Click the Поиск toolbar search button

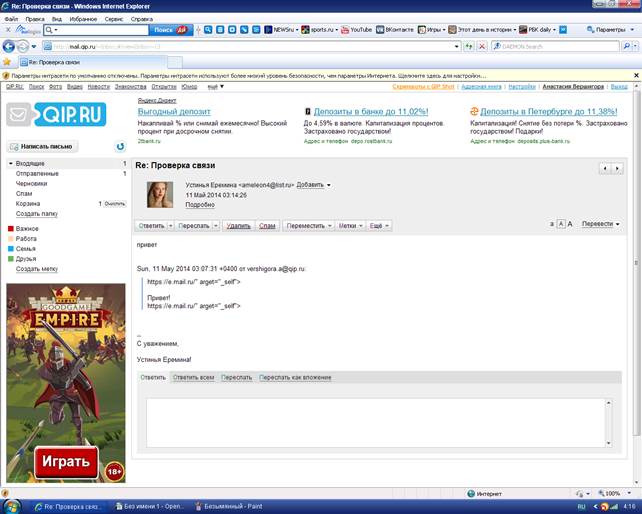[170, 30]
